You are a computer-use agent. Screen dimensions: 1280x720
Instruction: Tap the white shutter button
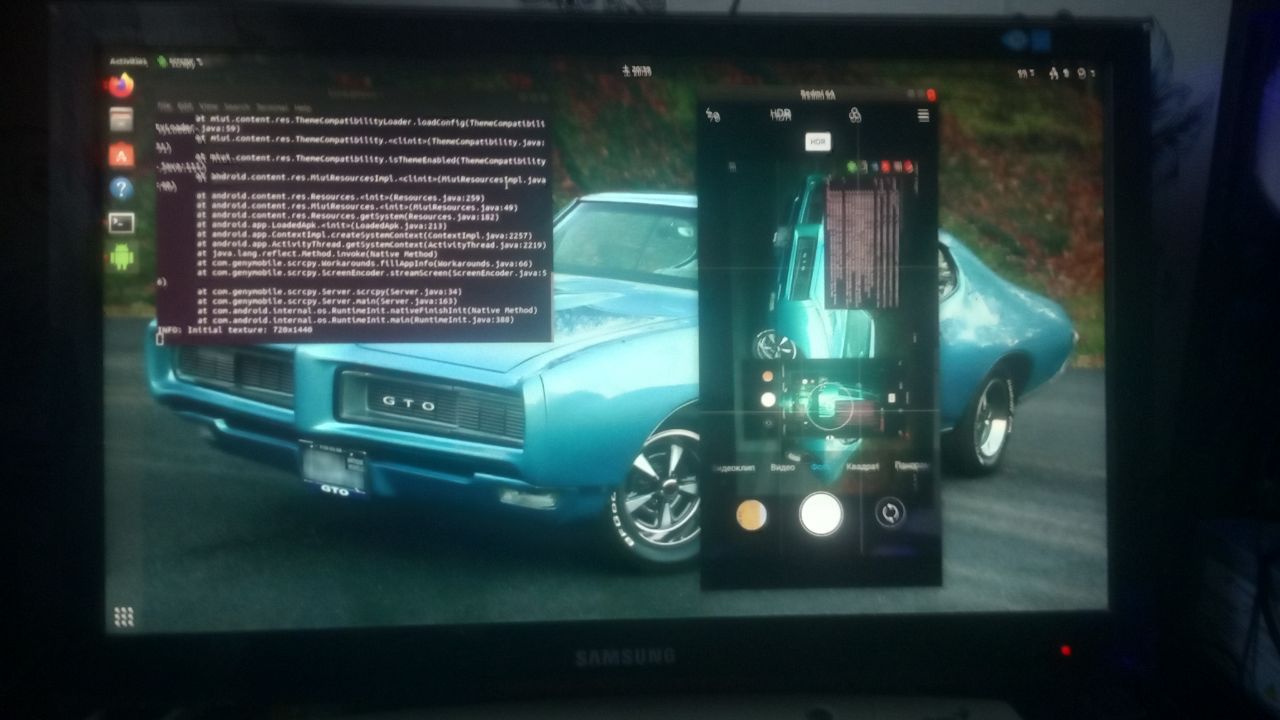tap(821, 513)
